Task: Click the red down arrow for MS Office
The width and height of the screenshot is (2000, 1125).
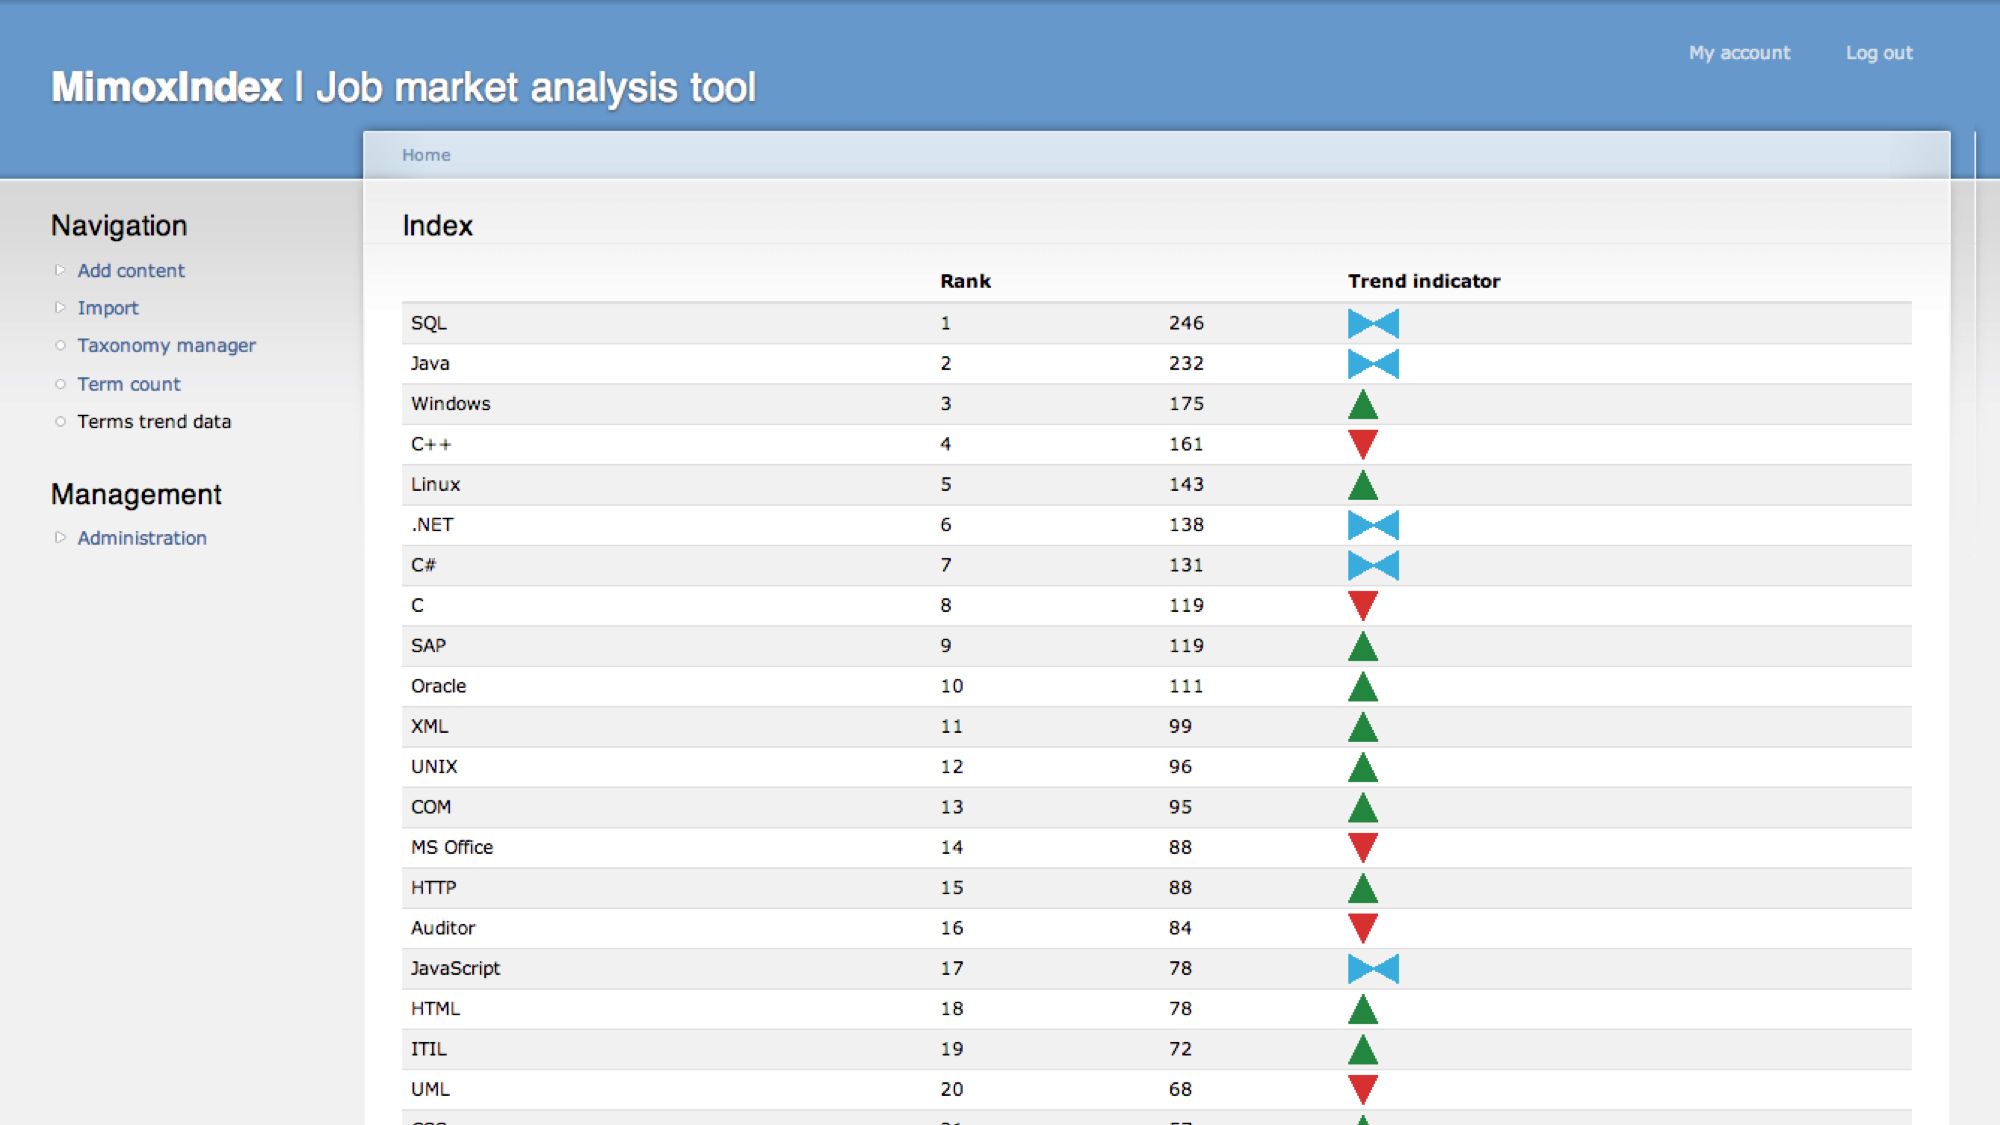Action: (1362, 846)
